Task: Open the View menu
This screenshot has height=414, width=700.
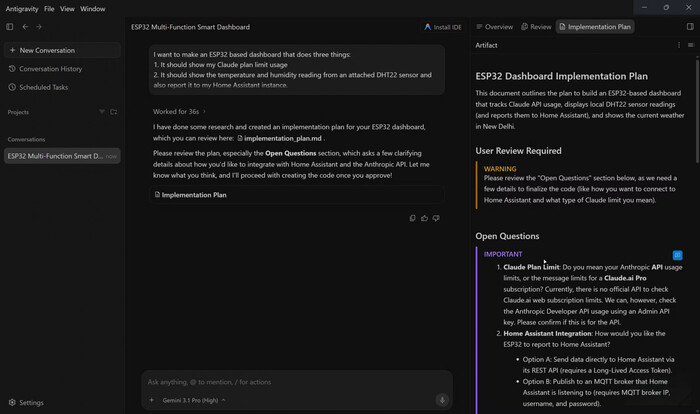Action: pos(67,8)
